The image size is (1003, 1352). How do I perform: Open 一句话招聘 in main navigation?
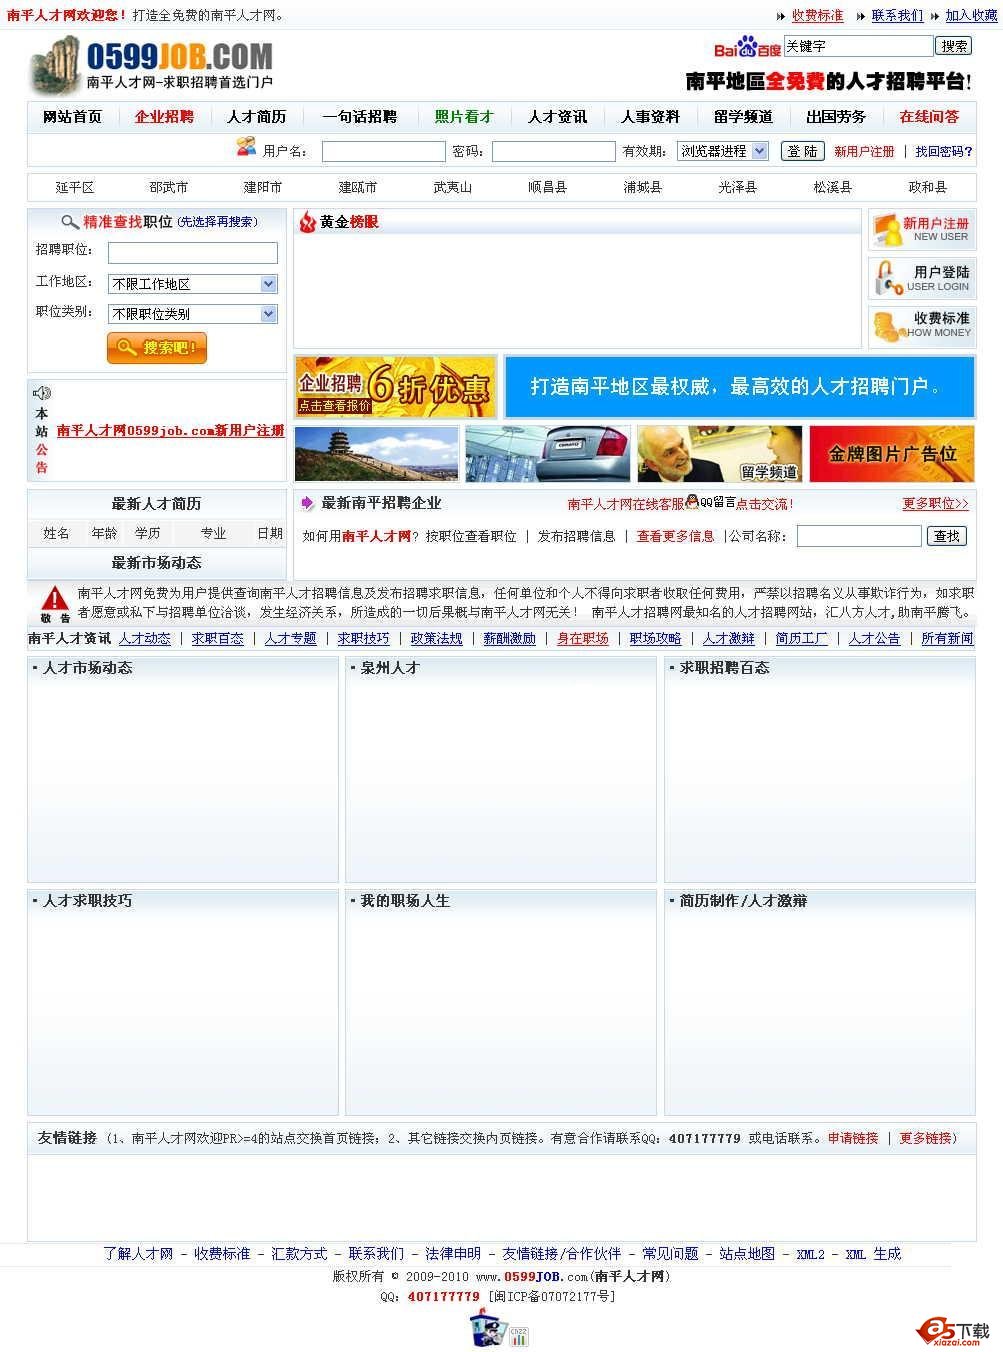click(359, 117)
